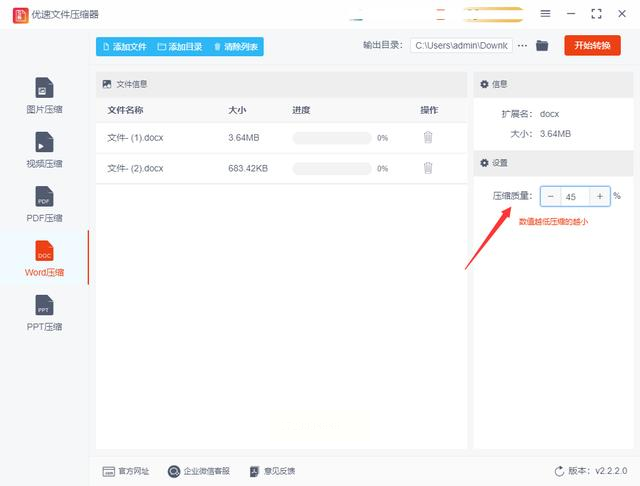
Task: Delete 文件- (1).docx with trash icon
Action: point(428,138)
